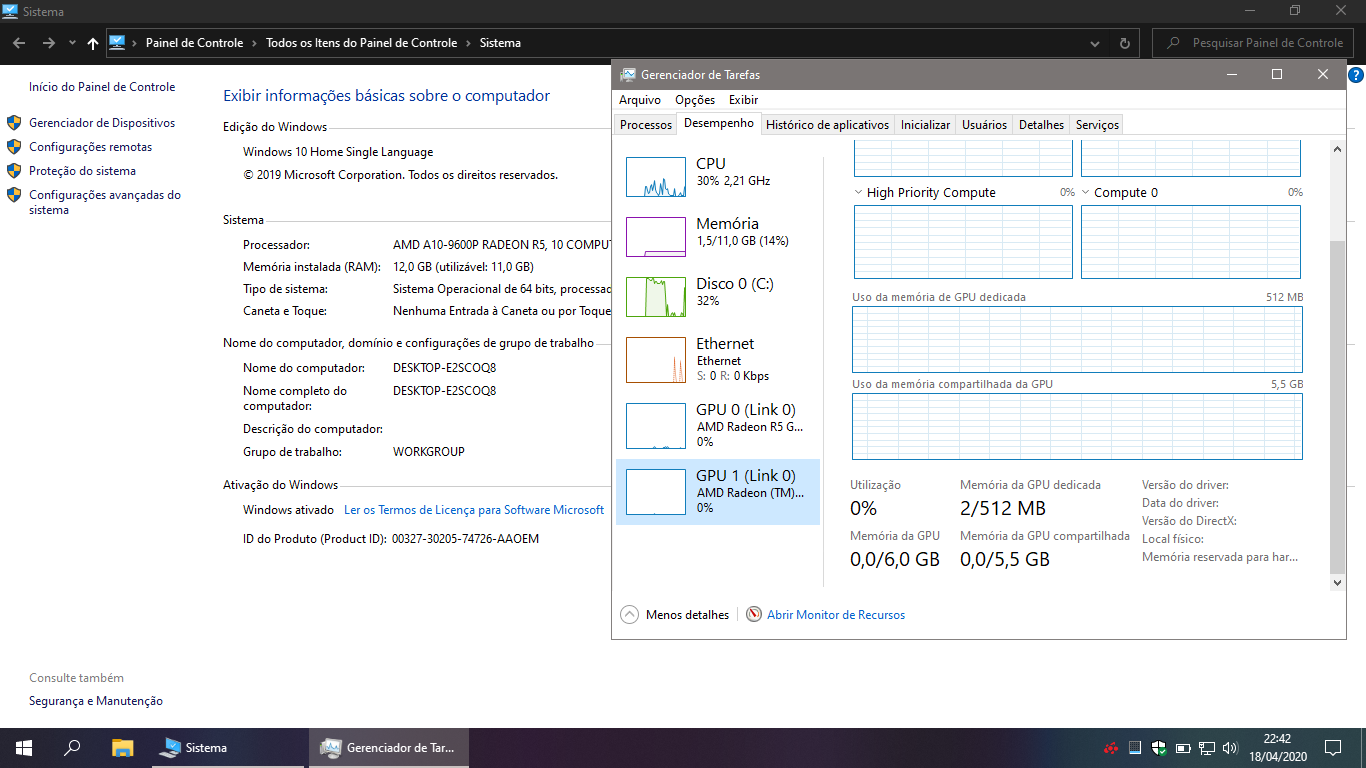Viewport: 1366px width, 768px height.
Task: Click the Windows Security shield tray icon
Action: (x=1159, y=748)
